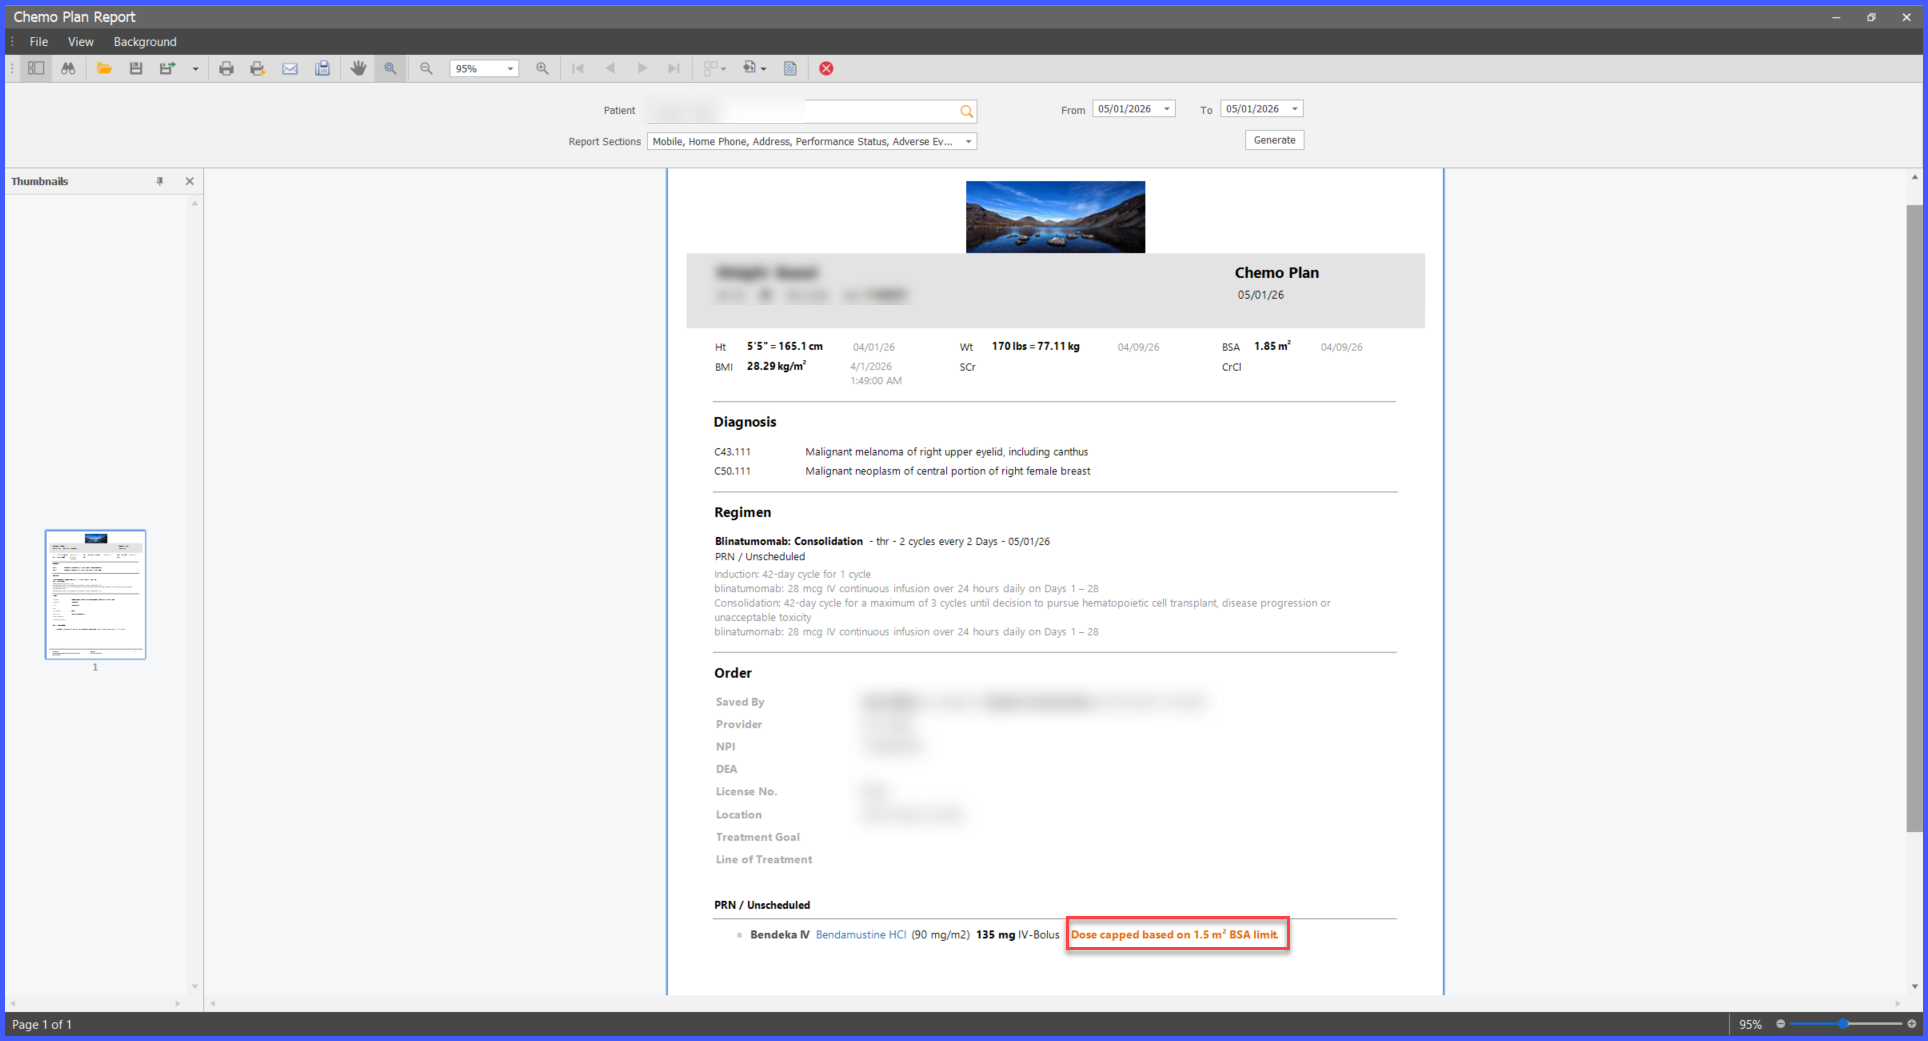Open the File menu
This screenshot has height=1041, width=1928.
(x=39, y=42)
